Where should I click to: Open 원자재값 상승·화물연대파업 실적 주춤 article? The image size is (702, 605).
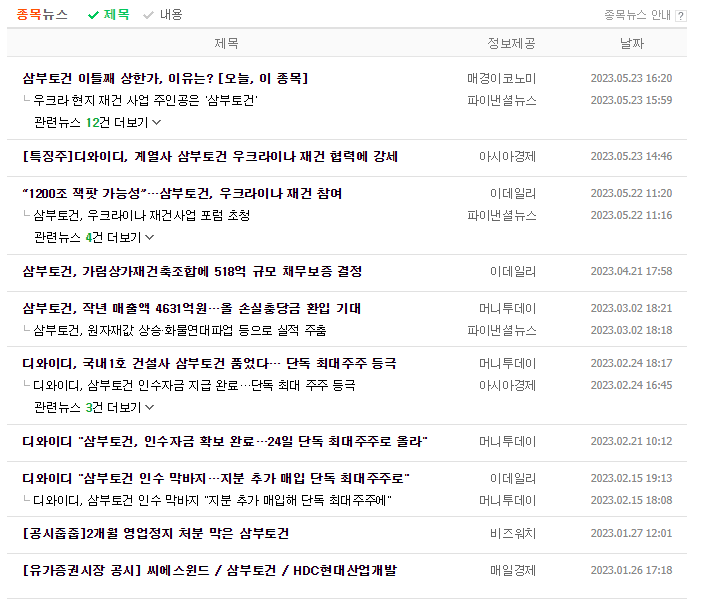click(180, 330)
